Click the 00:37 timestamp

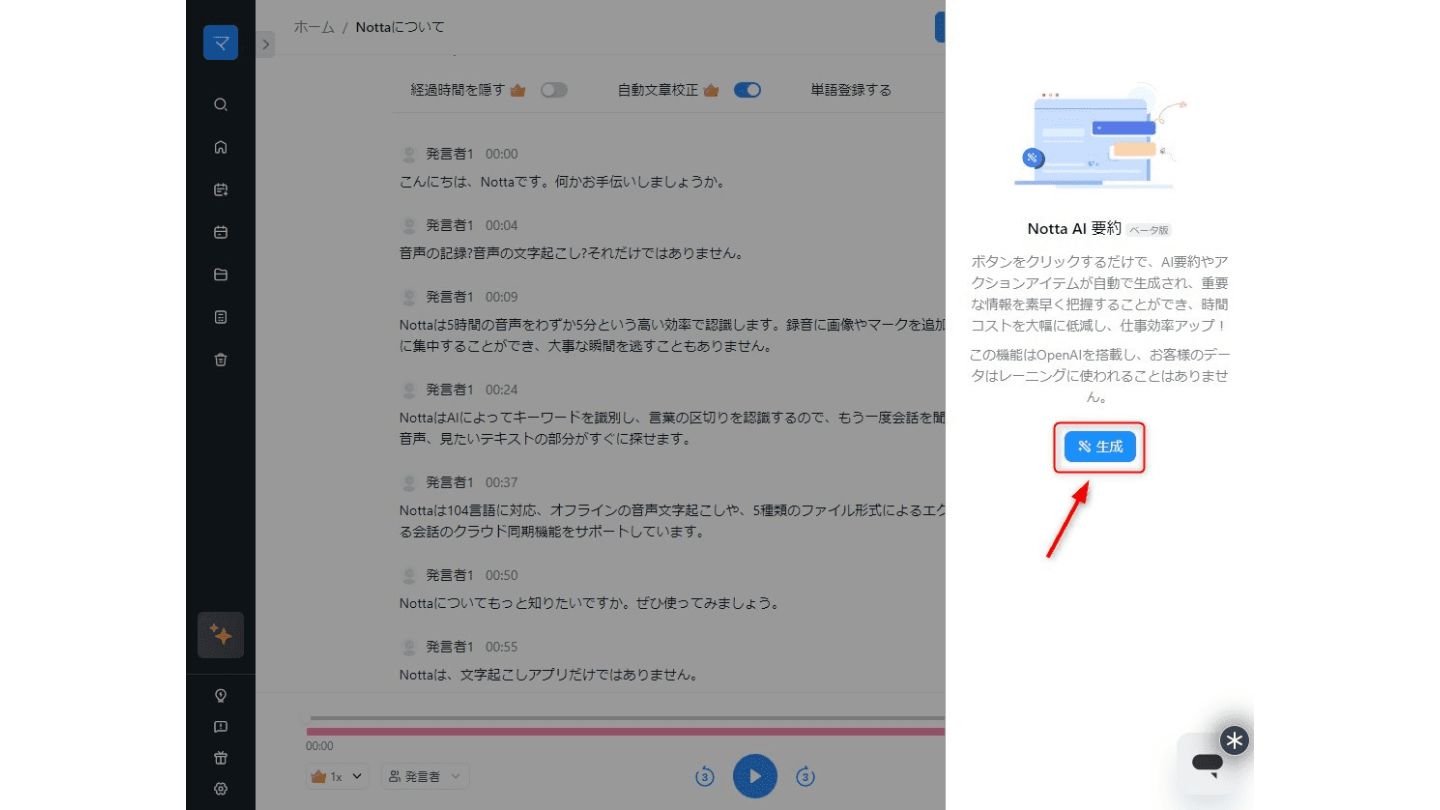pos(502,482)
